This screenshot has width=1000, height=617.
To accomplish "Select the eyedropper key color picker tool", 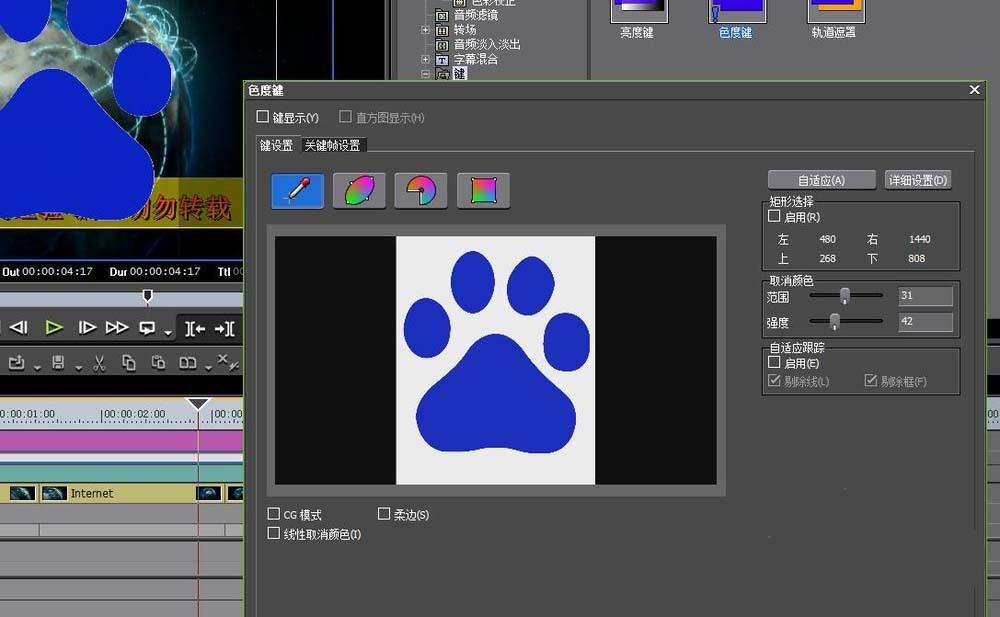I will click(295, 189).
